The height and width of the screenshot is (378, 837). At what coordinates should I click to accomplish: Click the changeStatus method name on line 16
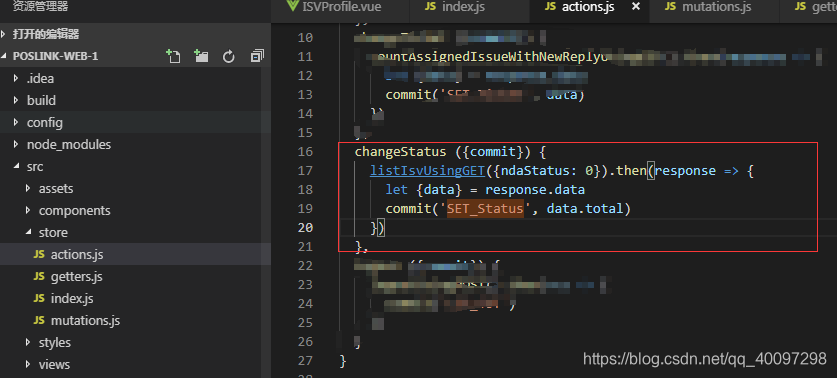pos(400,152)
